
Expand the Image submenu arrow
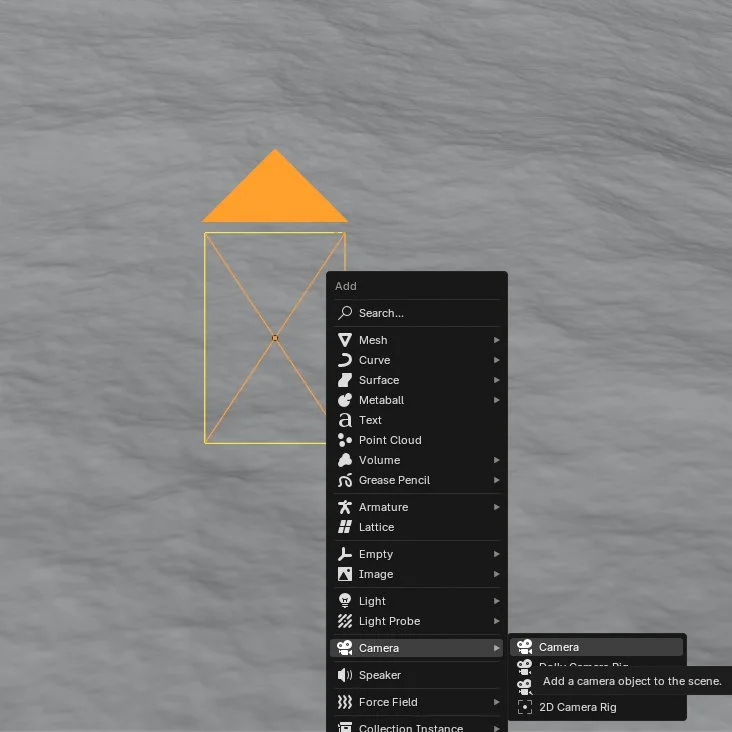[497, 574]
